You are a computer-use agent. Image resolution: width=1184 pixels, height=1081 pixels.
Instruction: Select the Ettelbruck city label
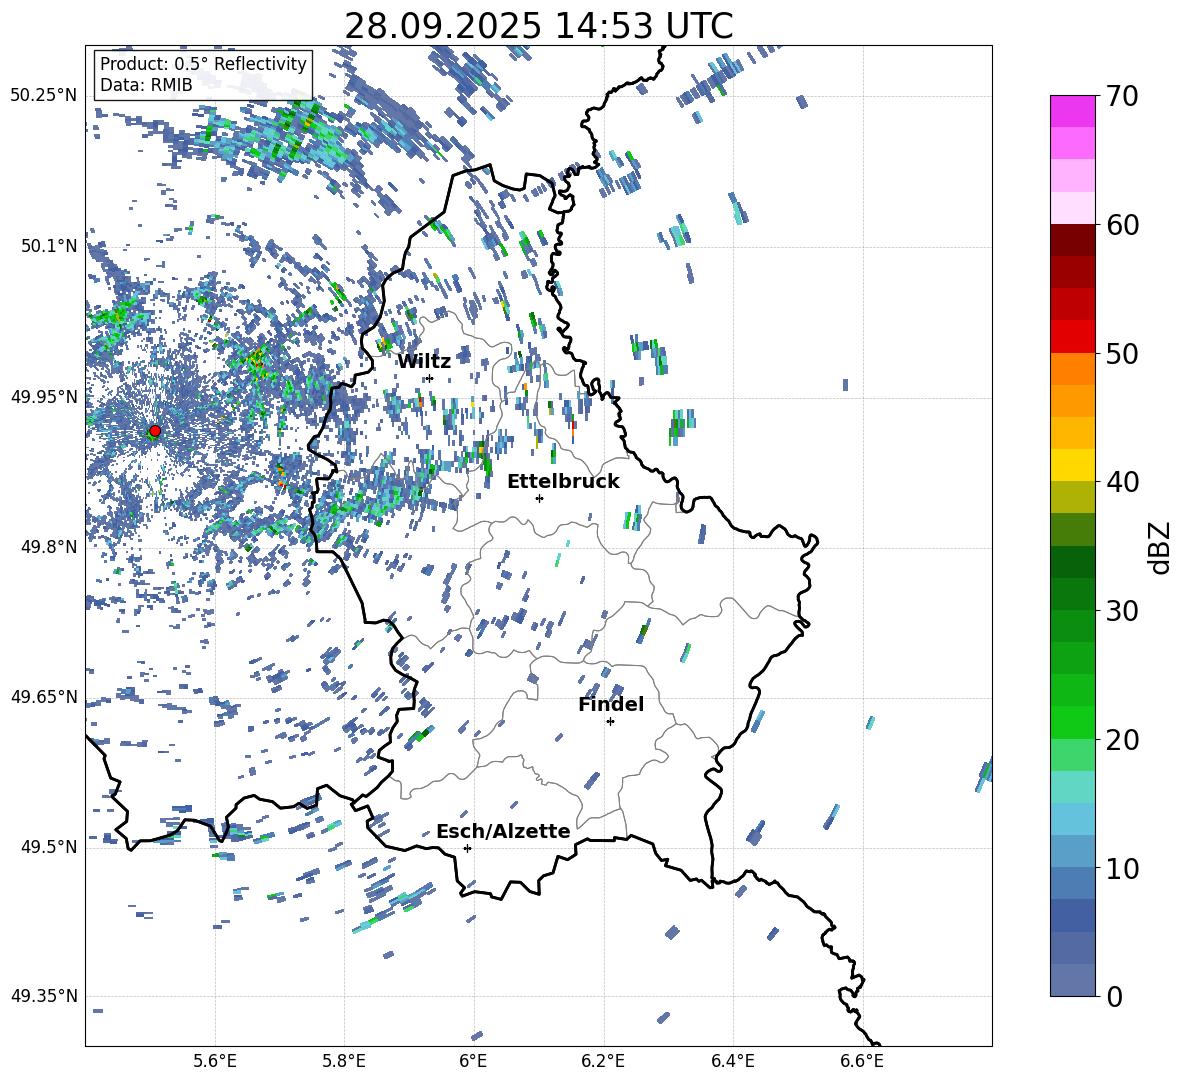(x=562, y=481)
